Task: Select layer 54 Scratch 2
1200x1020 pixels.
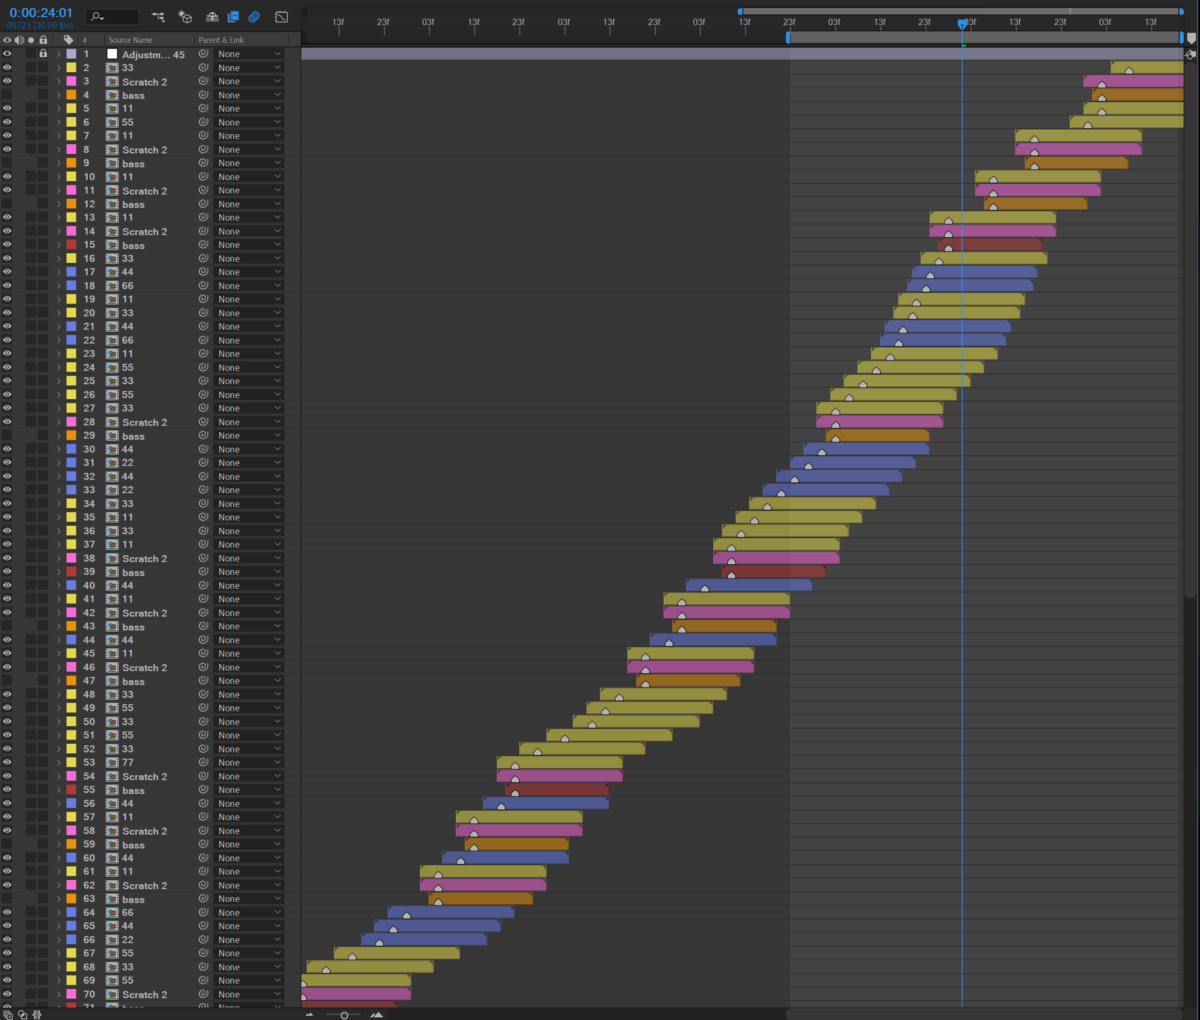Action: pos(144,777)
